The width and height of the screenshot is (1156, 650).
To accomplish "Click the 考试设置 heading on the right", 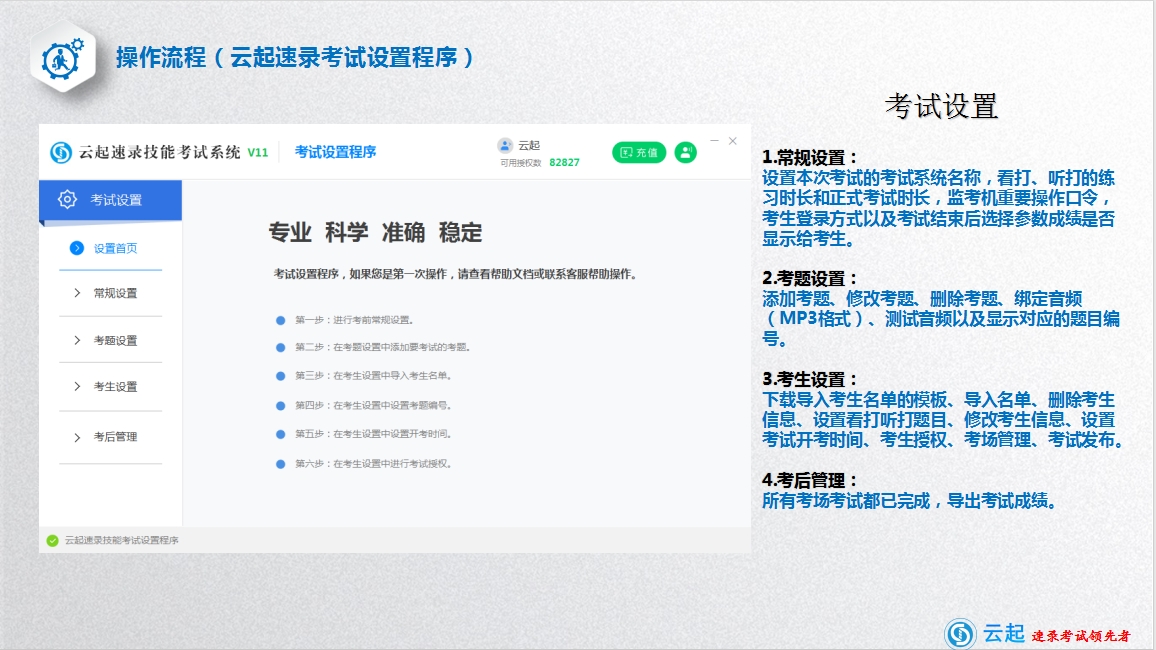I will 941,106.
